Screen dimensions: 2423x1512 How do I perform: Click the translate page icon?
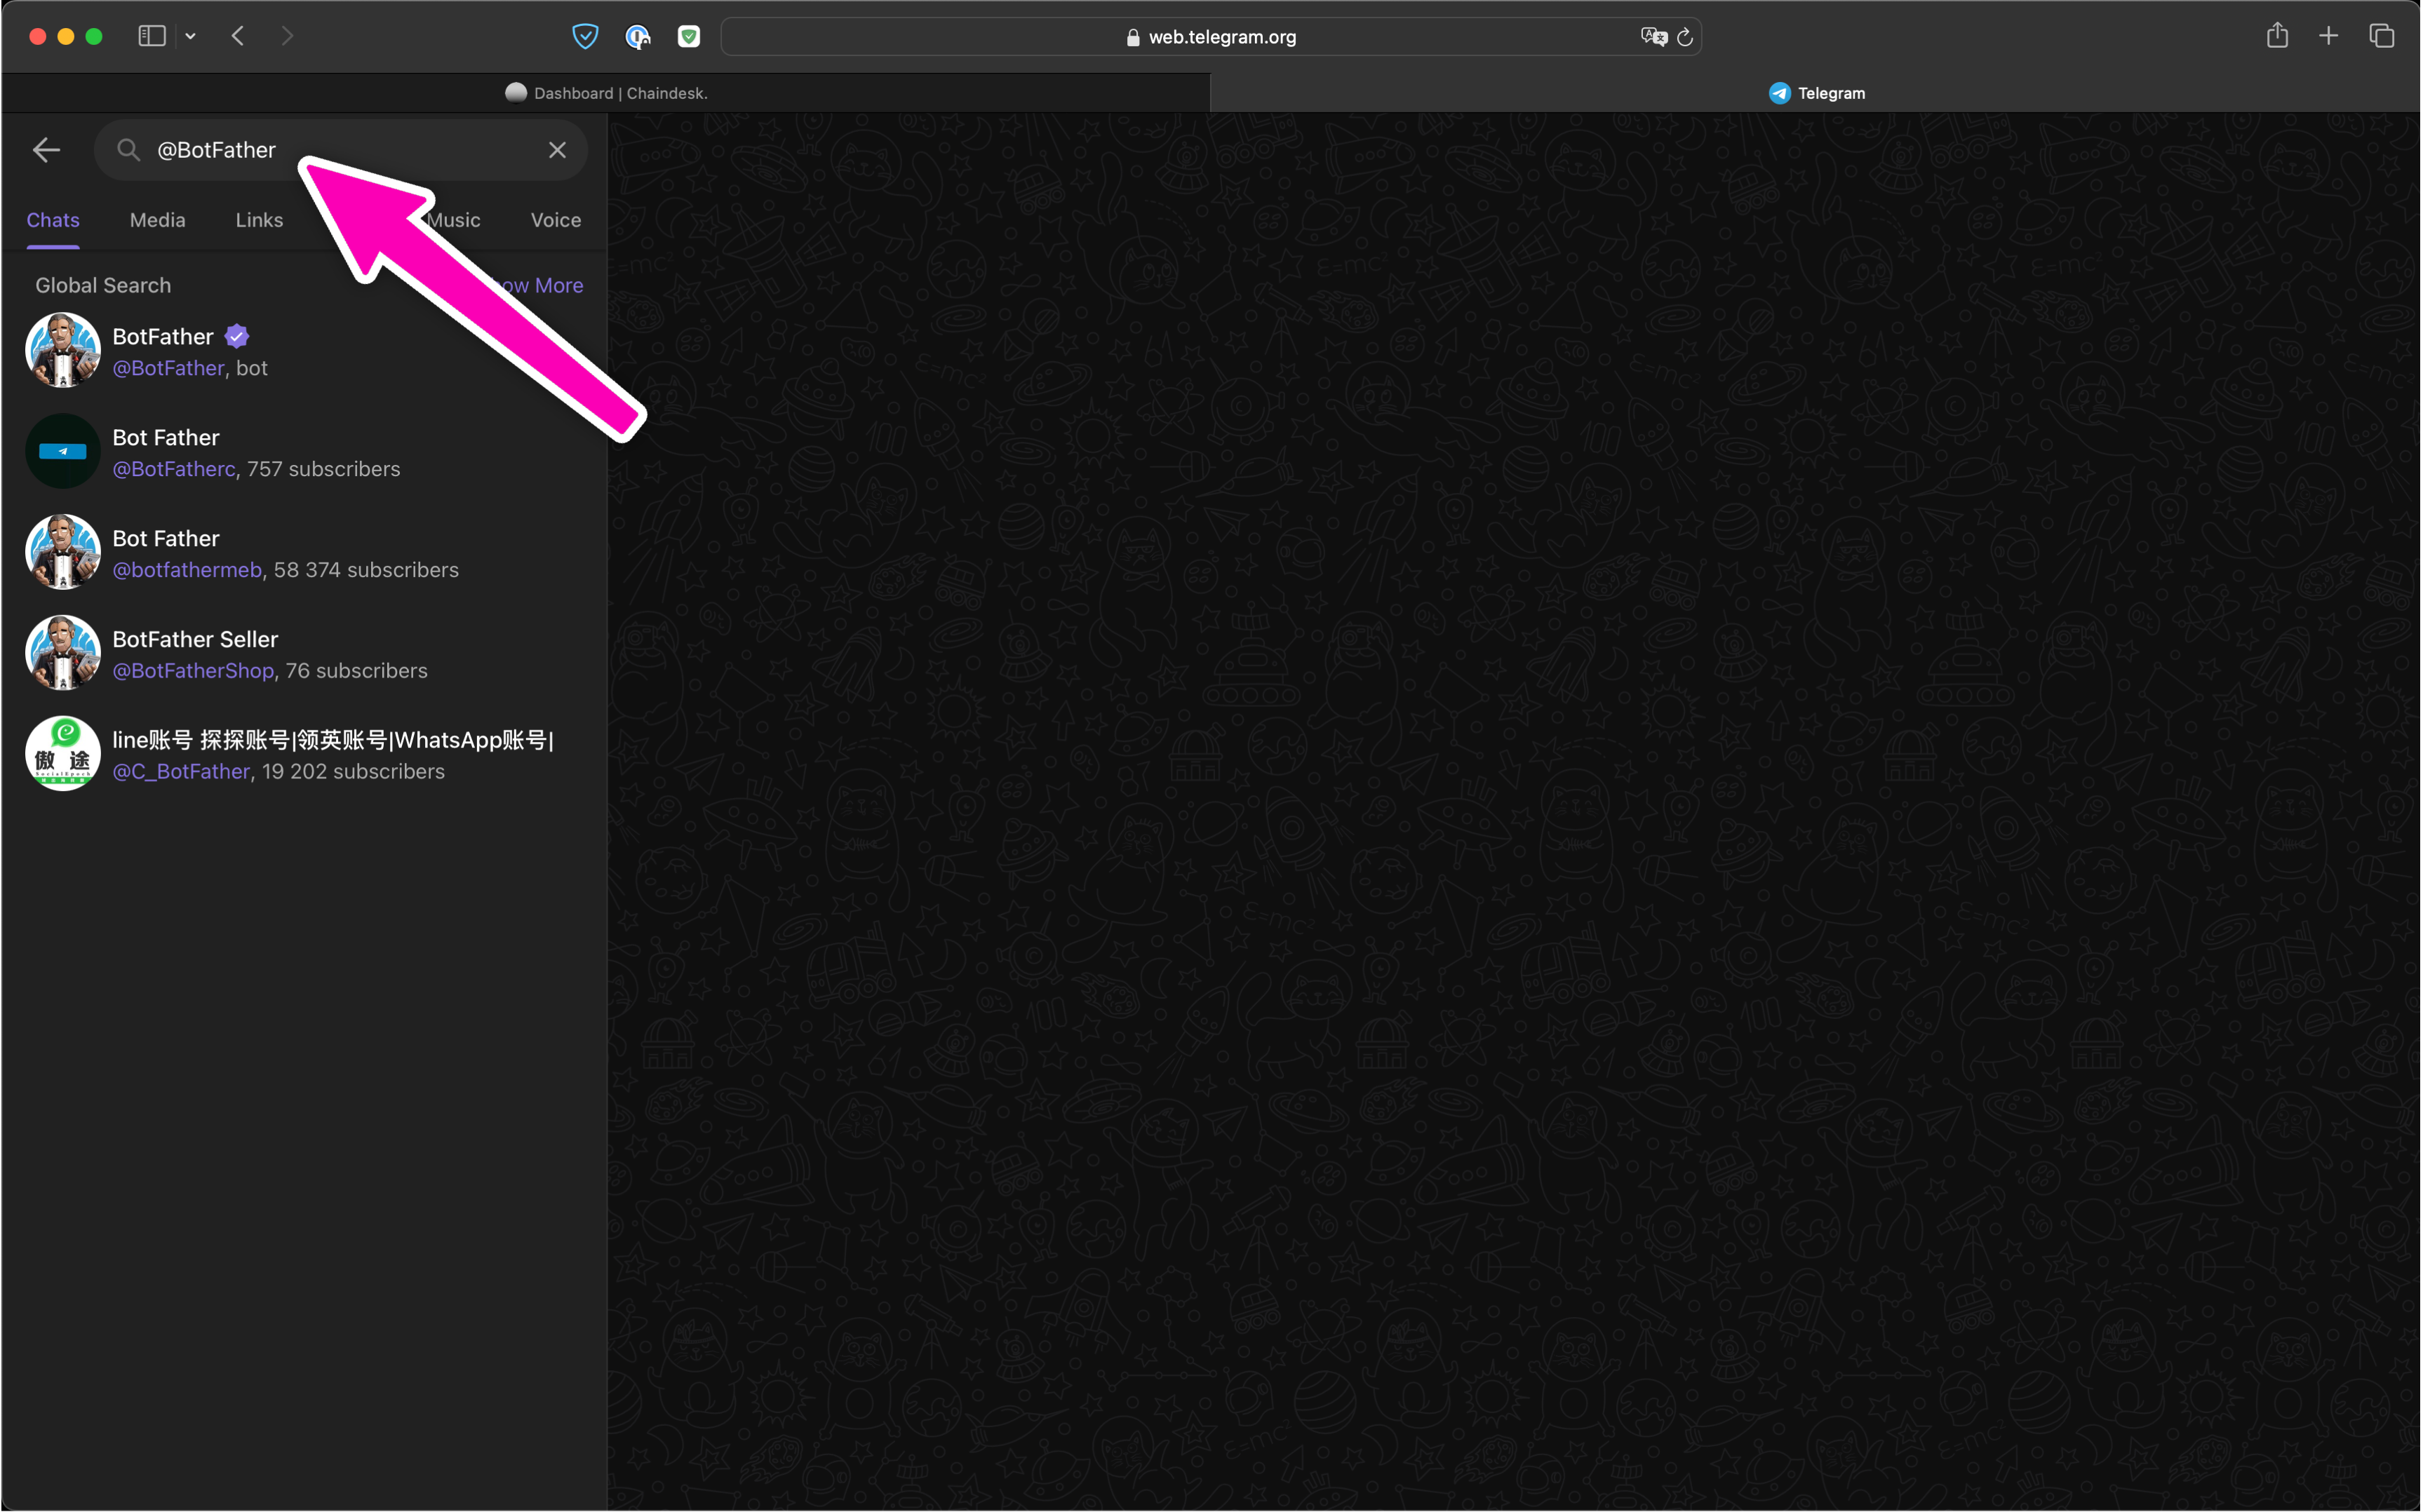click(x=1653, y=36)
